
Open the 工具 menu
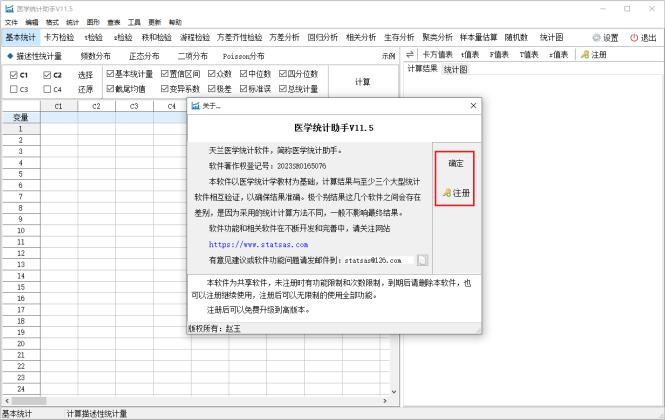tap(134, 22)
